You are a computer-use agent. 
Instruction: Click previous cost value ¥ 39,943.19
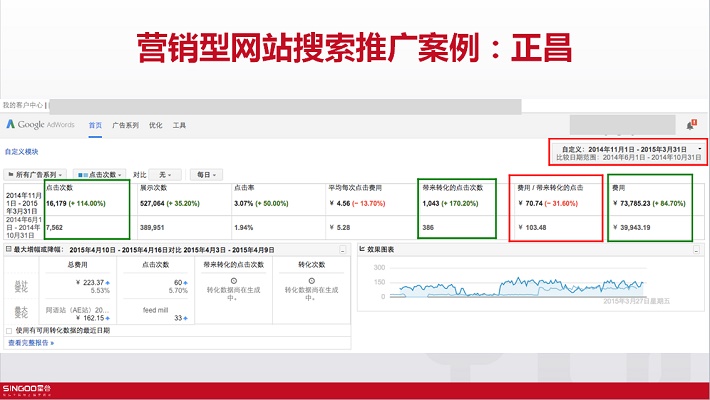point(631,227)
